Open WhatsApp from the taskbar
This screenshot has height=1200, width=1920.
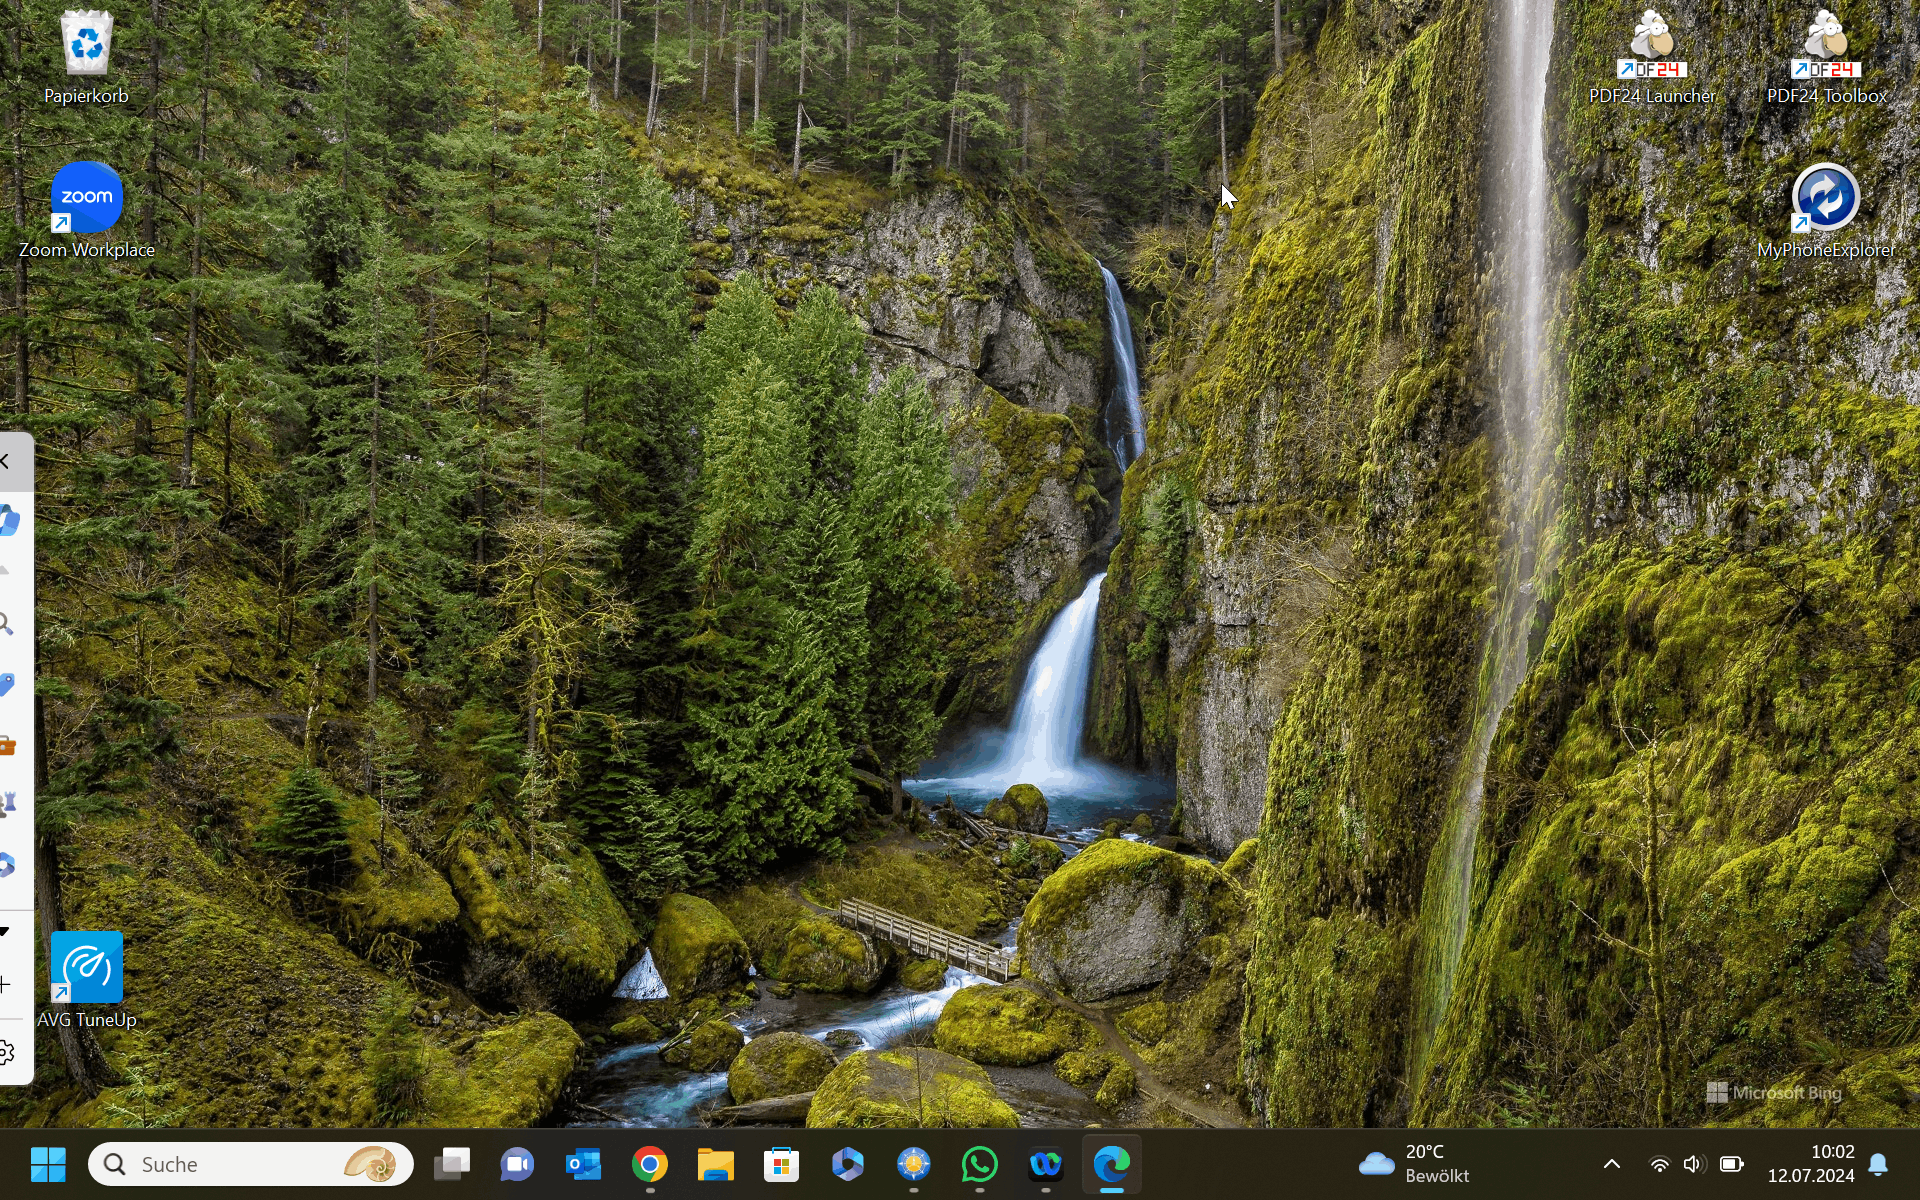pos(980,1164)
